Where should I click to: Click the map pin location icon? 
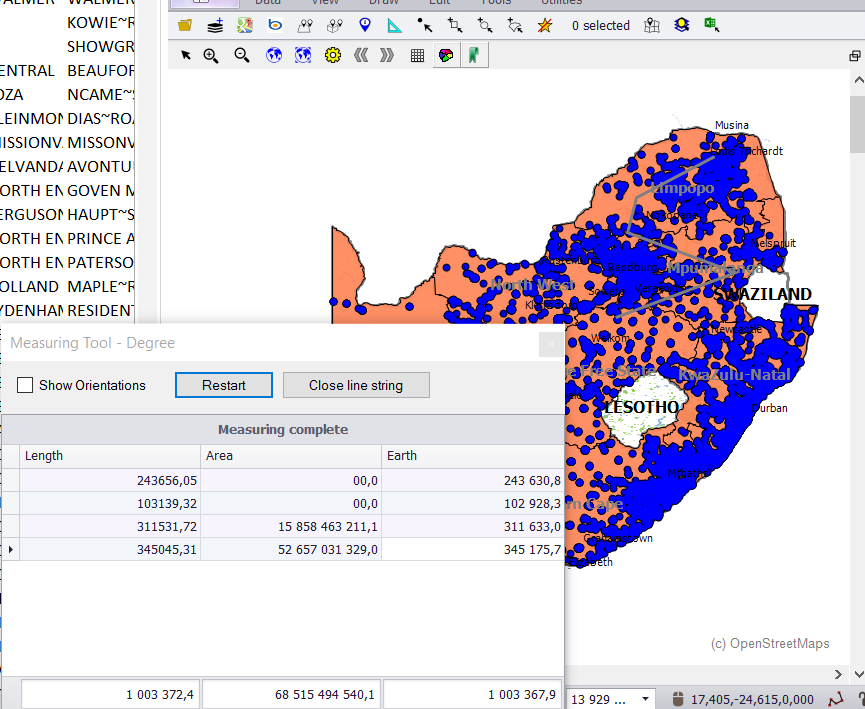(x=365, y=26)
